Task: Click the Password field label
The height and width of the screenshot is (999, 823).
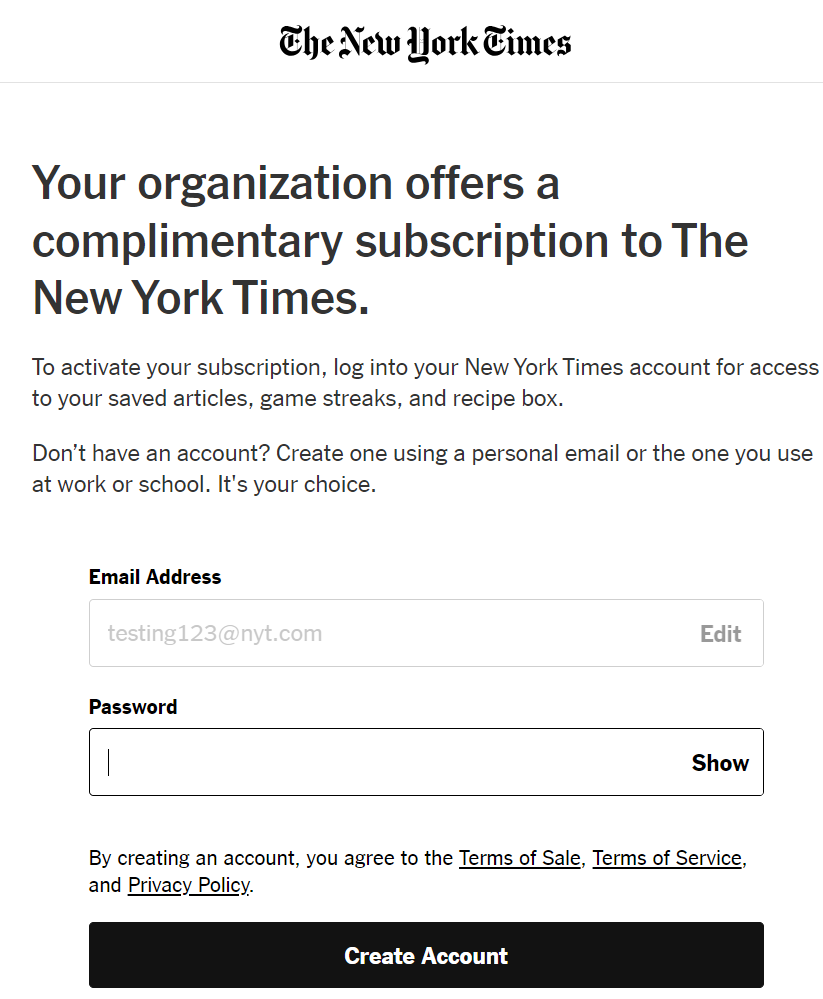Action: (x=132, y=707)
